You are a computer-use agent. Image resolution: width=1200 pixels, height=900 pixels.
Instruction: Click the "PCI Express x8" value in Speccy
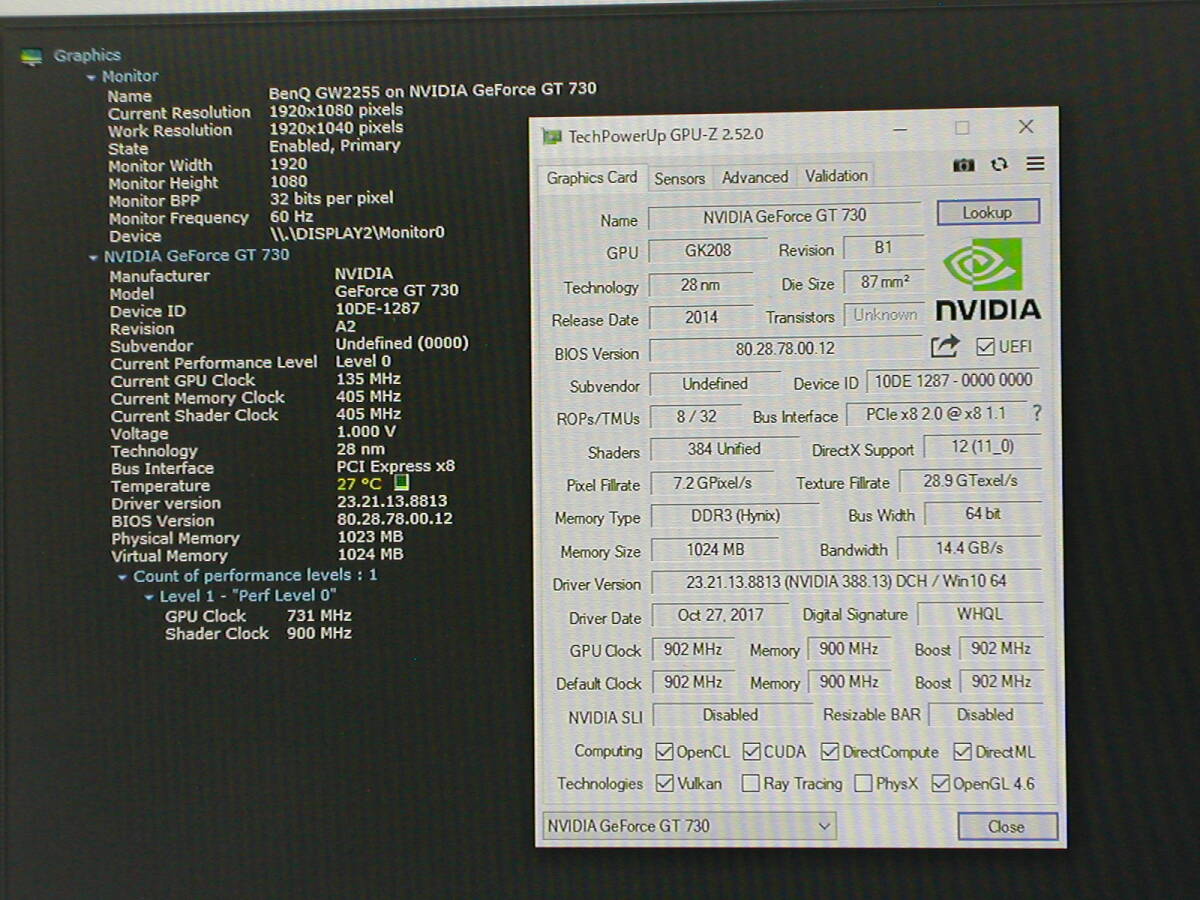(396, 466)
